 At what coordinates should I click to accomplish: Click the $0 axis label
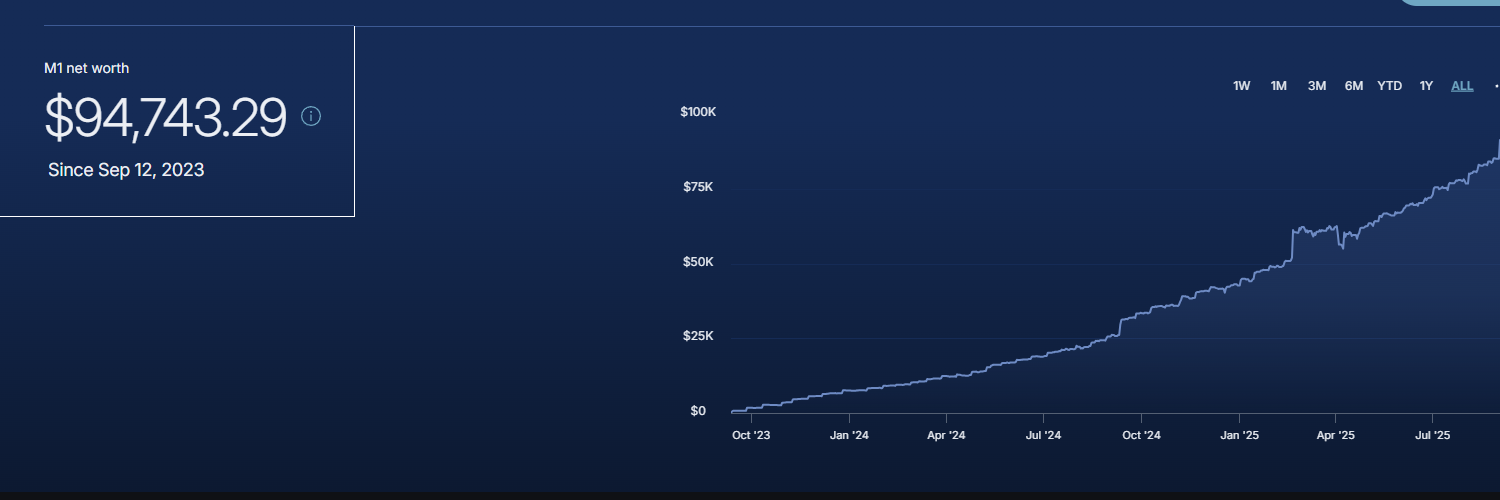(698, 411)
